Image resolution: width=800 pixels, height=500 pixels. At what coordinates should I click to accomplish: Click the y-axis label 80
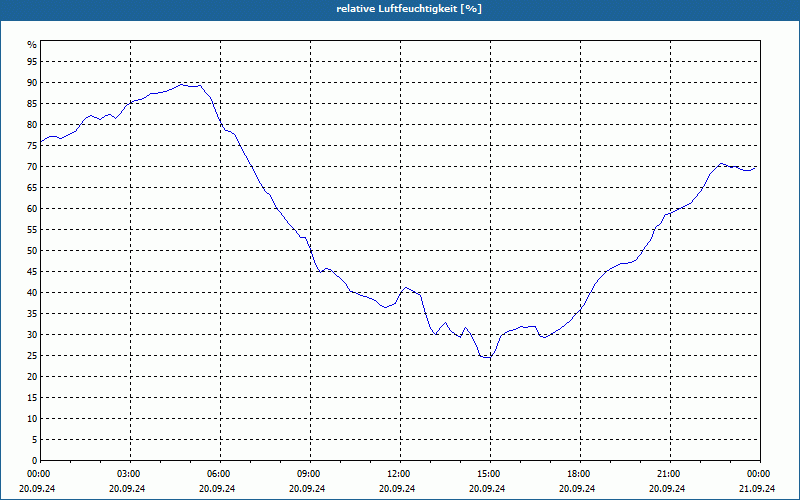click(32, 124)
